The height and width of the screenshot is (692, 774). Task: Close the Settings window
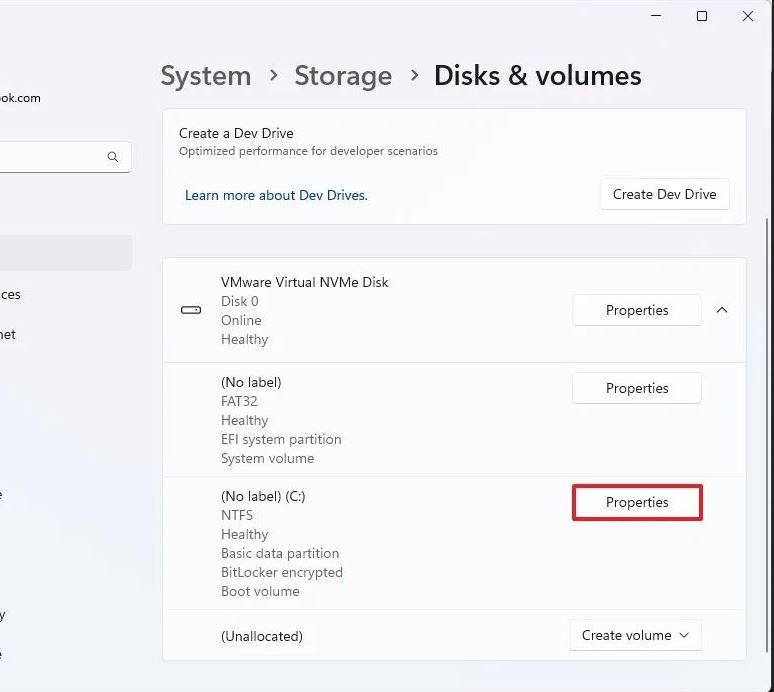pos(748,16)
